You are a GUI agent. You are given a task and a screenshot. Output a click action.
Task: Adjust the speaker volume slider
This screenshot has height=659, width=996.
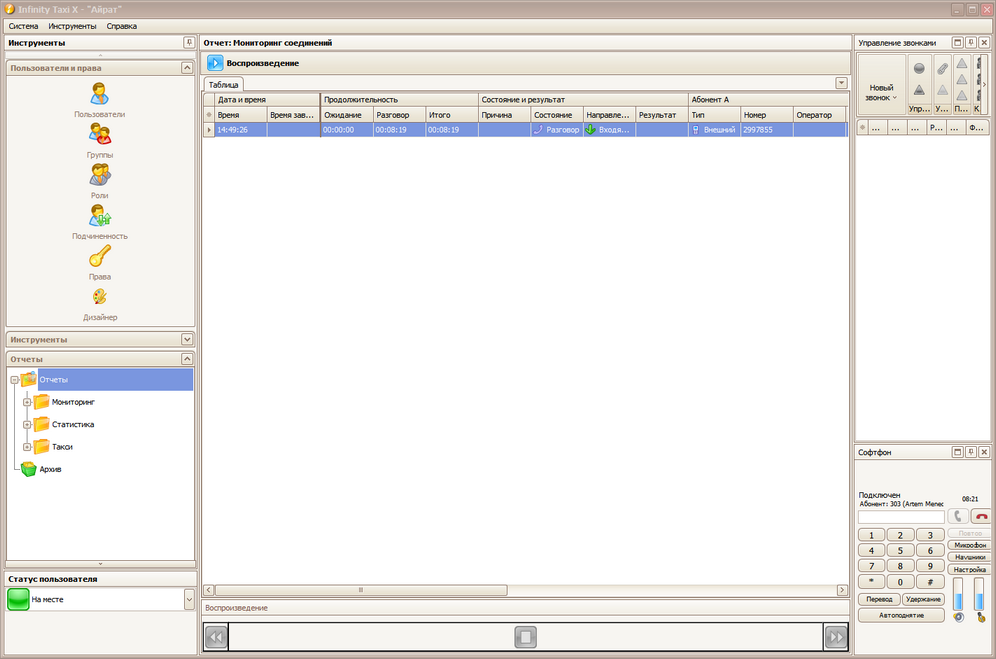(x=958, y=594)
